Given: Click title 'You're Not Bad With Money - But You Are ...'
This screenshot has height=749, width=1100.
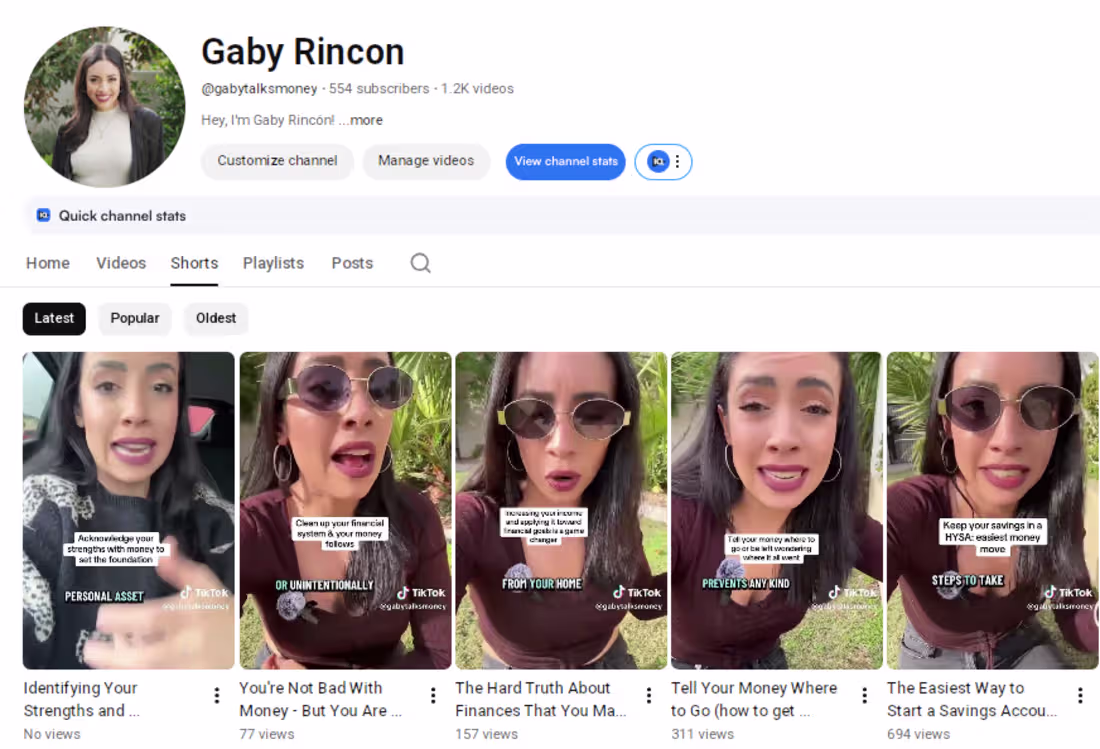Looking at the screenshot, I should click(x=321, y=699).
